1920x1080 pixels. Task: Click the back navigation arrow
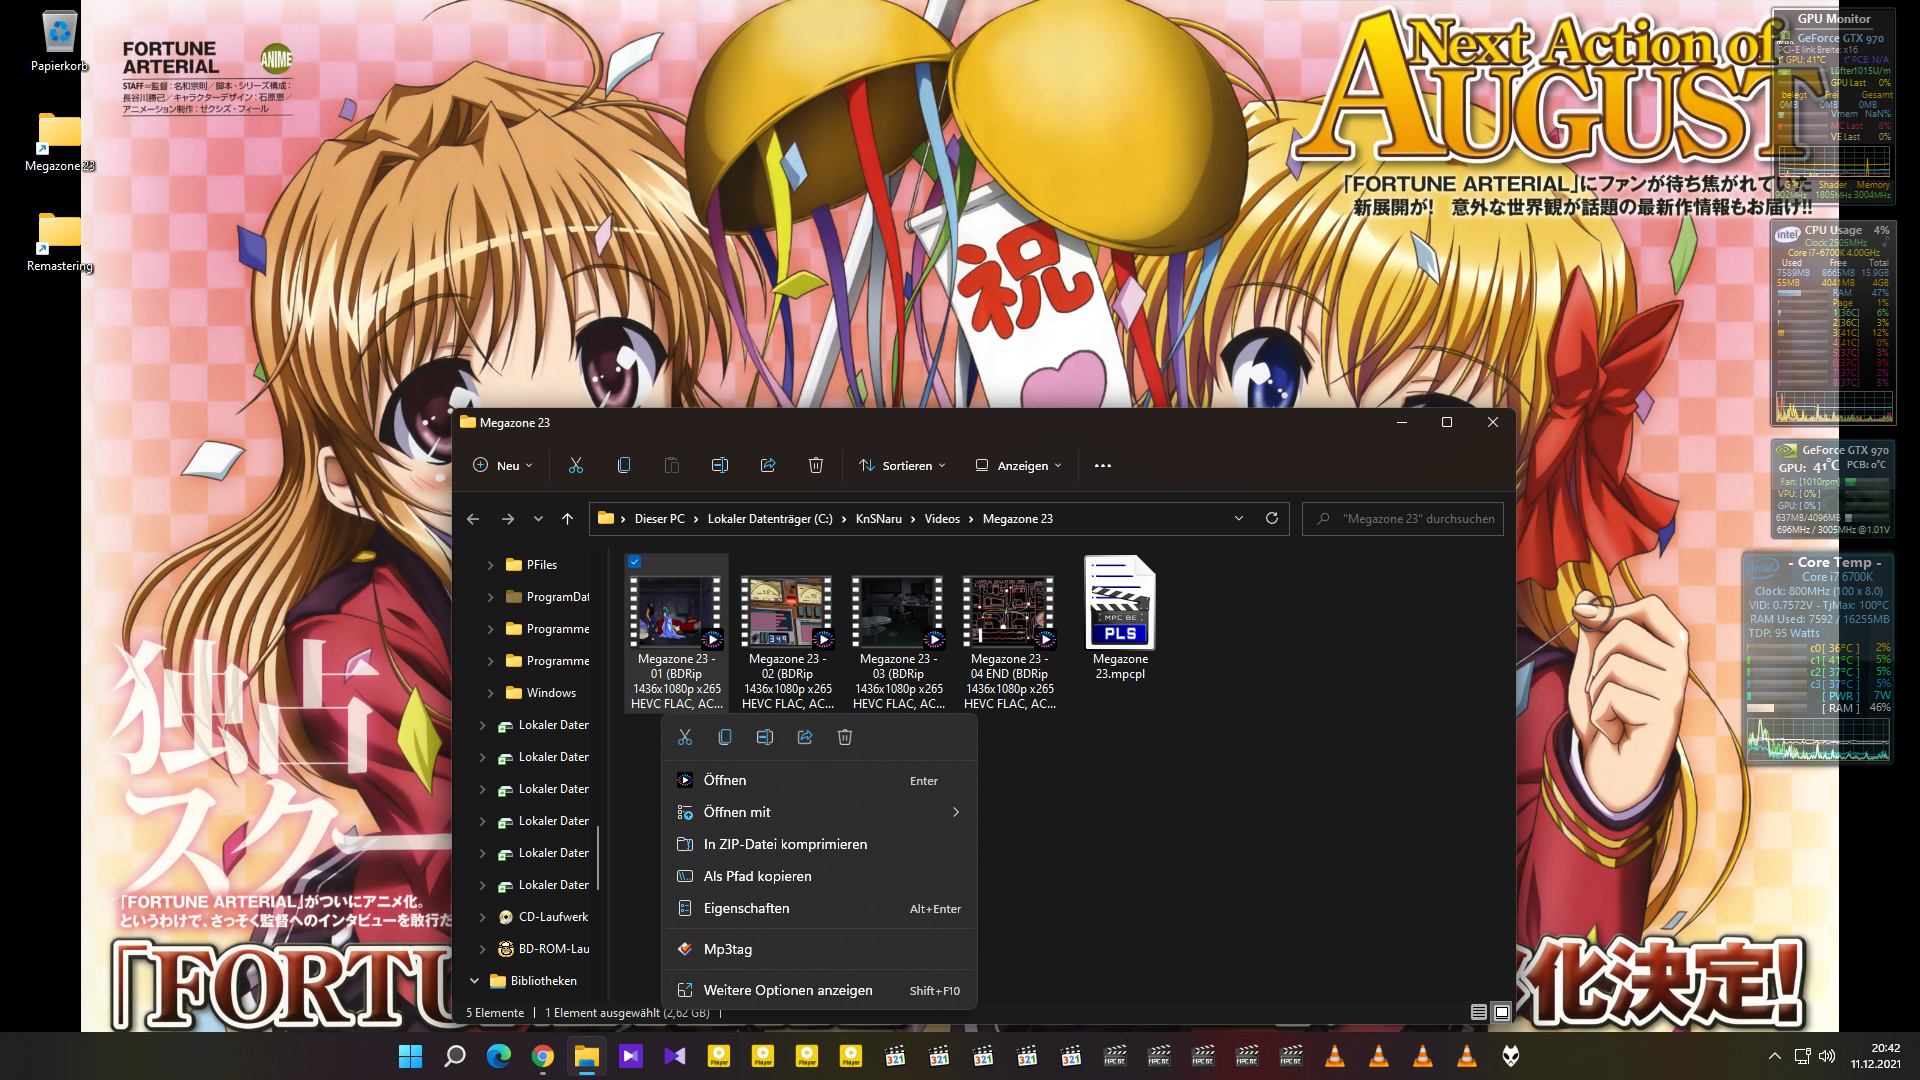(x=473, y=518)
